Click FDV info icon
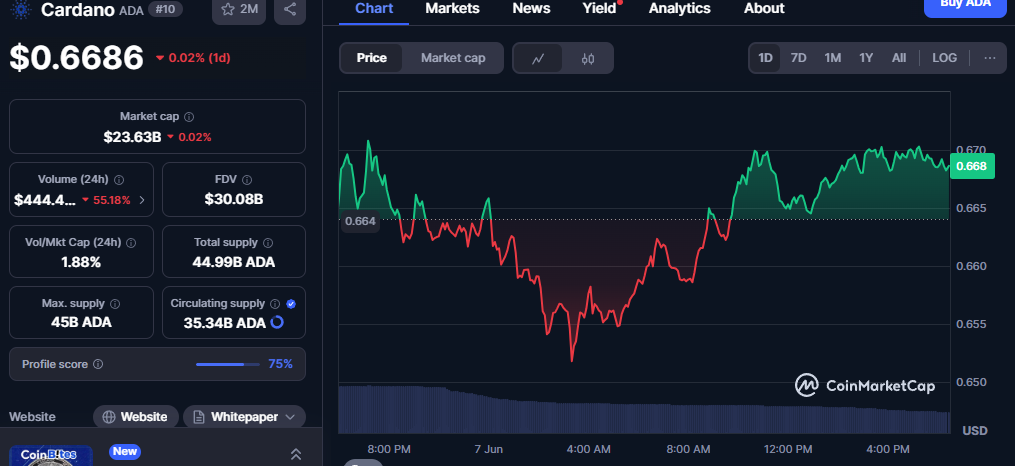The image size is (1015, 466). [247, 180]
